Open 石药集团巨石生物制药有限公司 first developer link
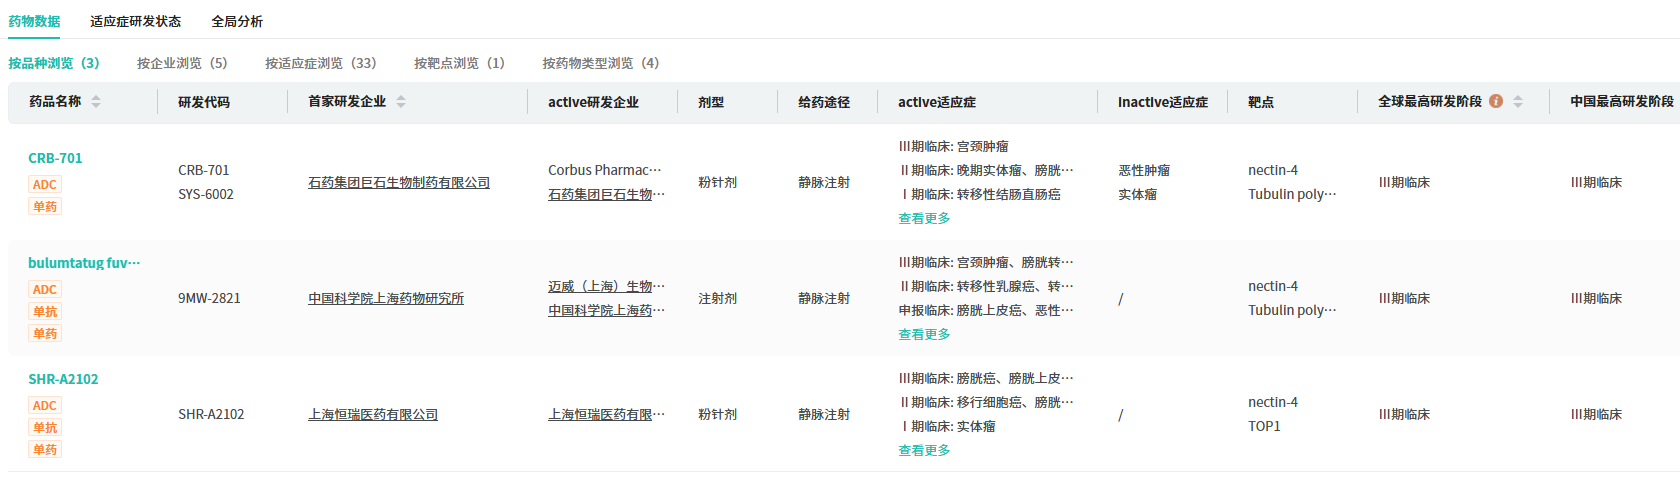The height and width of the screenshot is (480, 1680). pos(399,182)
